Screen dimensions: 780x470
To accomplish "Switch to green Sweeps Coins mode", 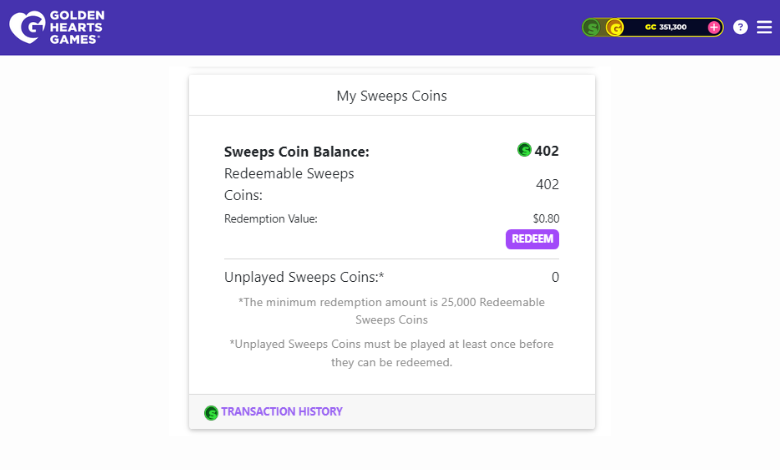I will [592, 27].
